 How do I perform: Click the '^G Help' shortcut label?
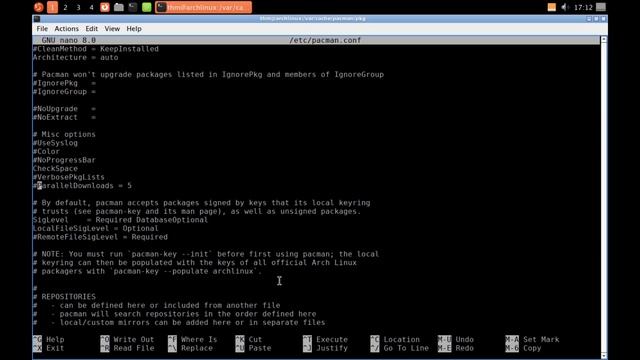coord(49,340)
